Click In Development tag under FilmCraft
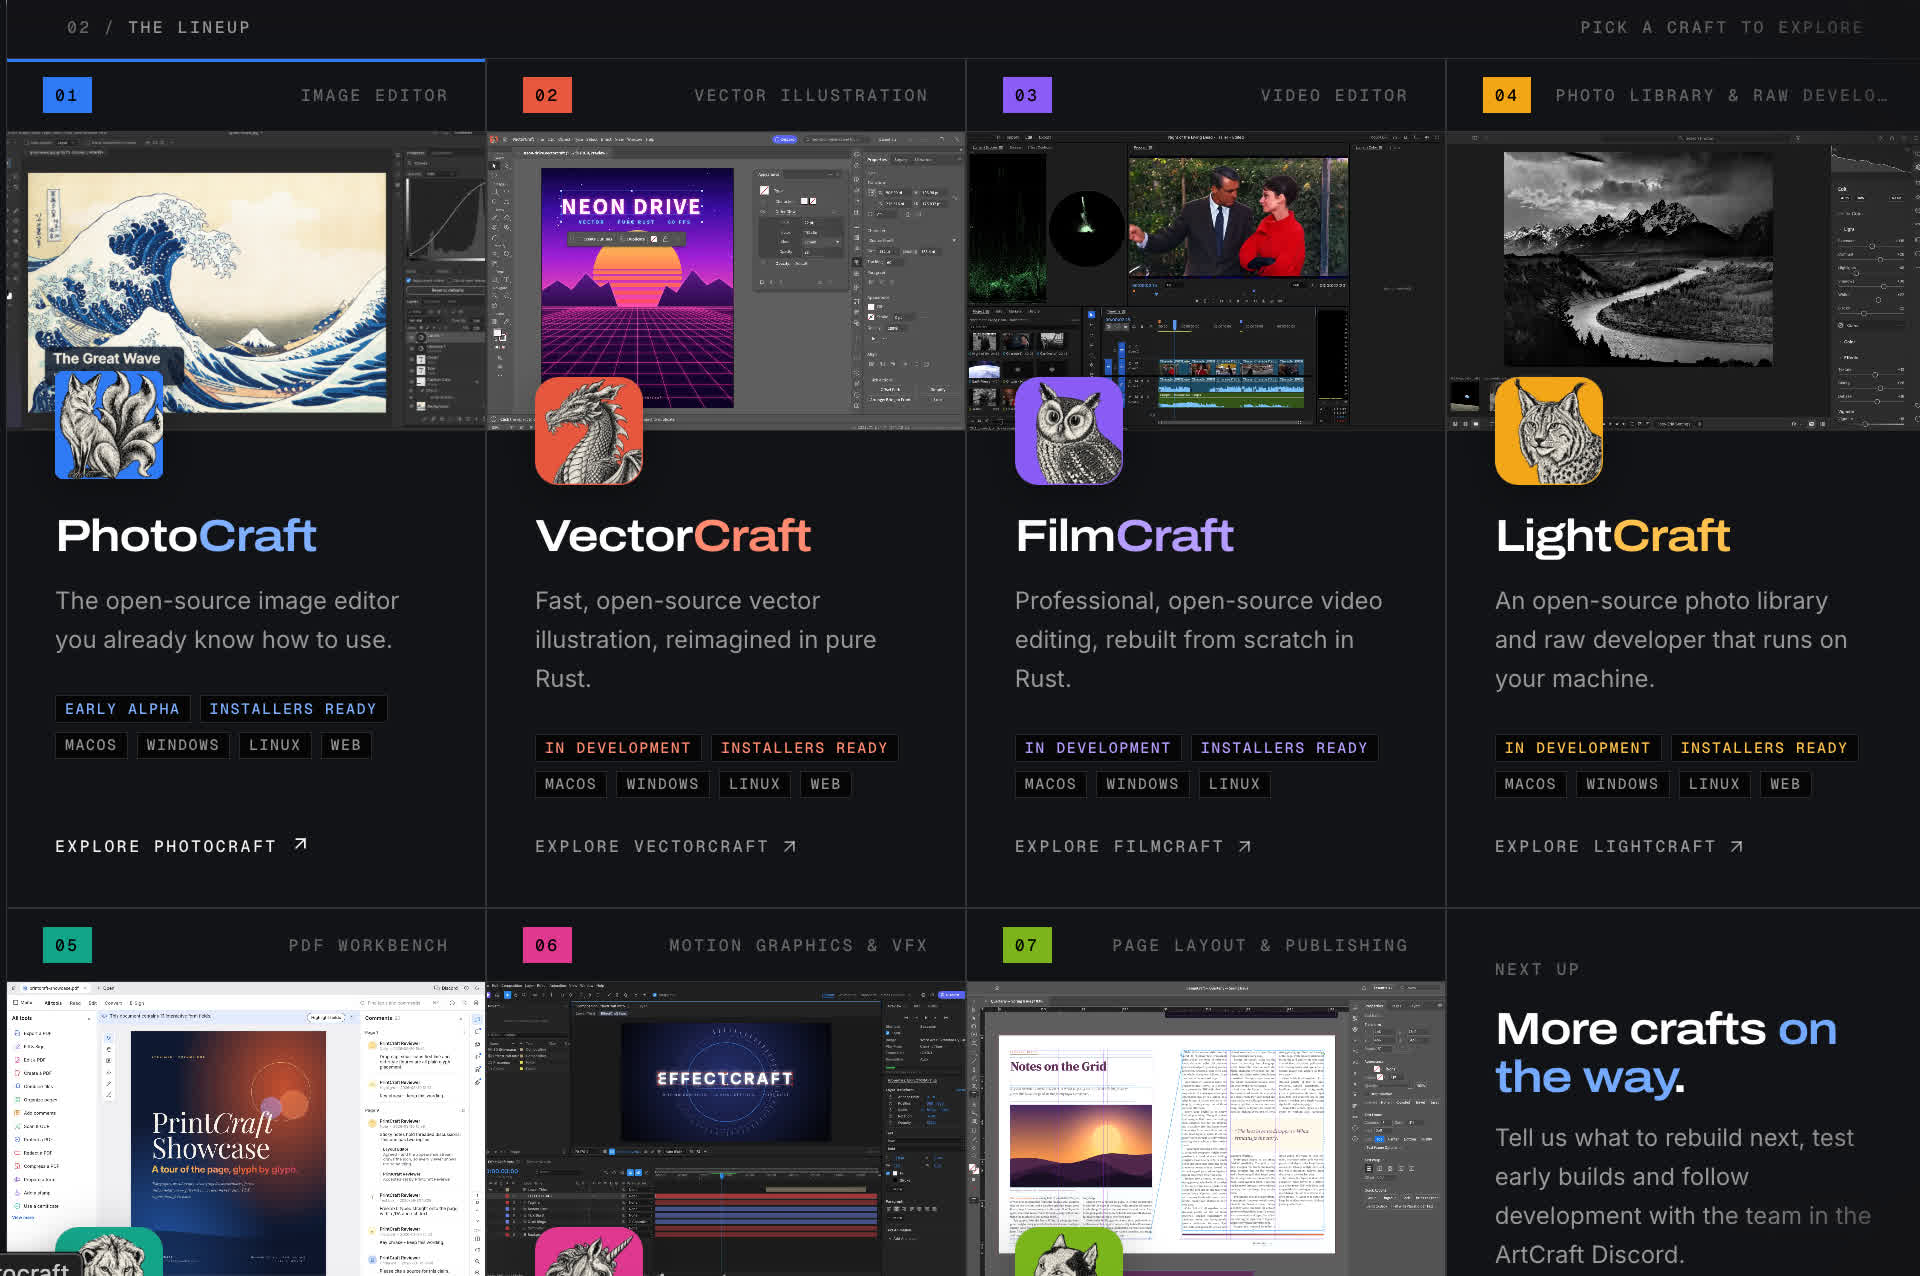1920x1276 pixels. (x=1098, y=748)
